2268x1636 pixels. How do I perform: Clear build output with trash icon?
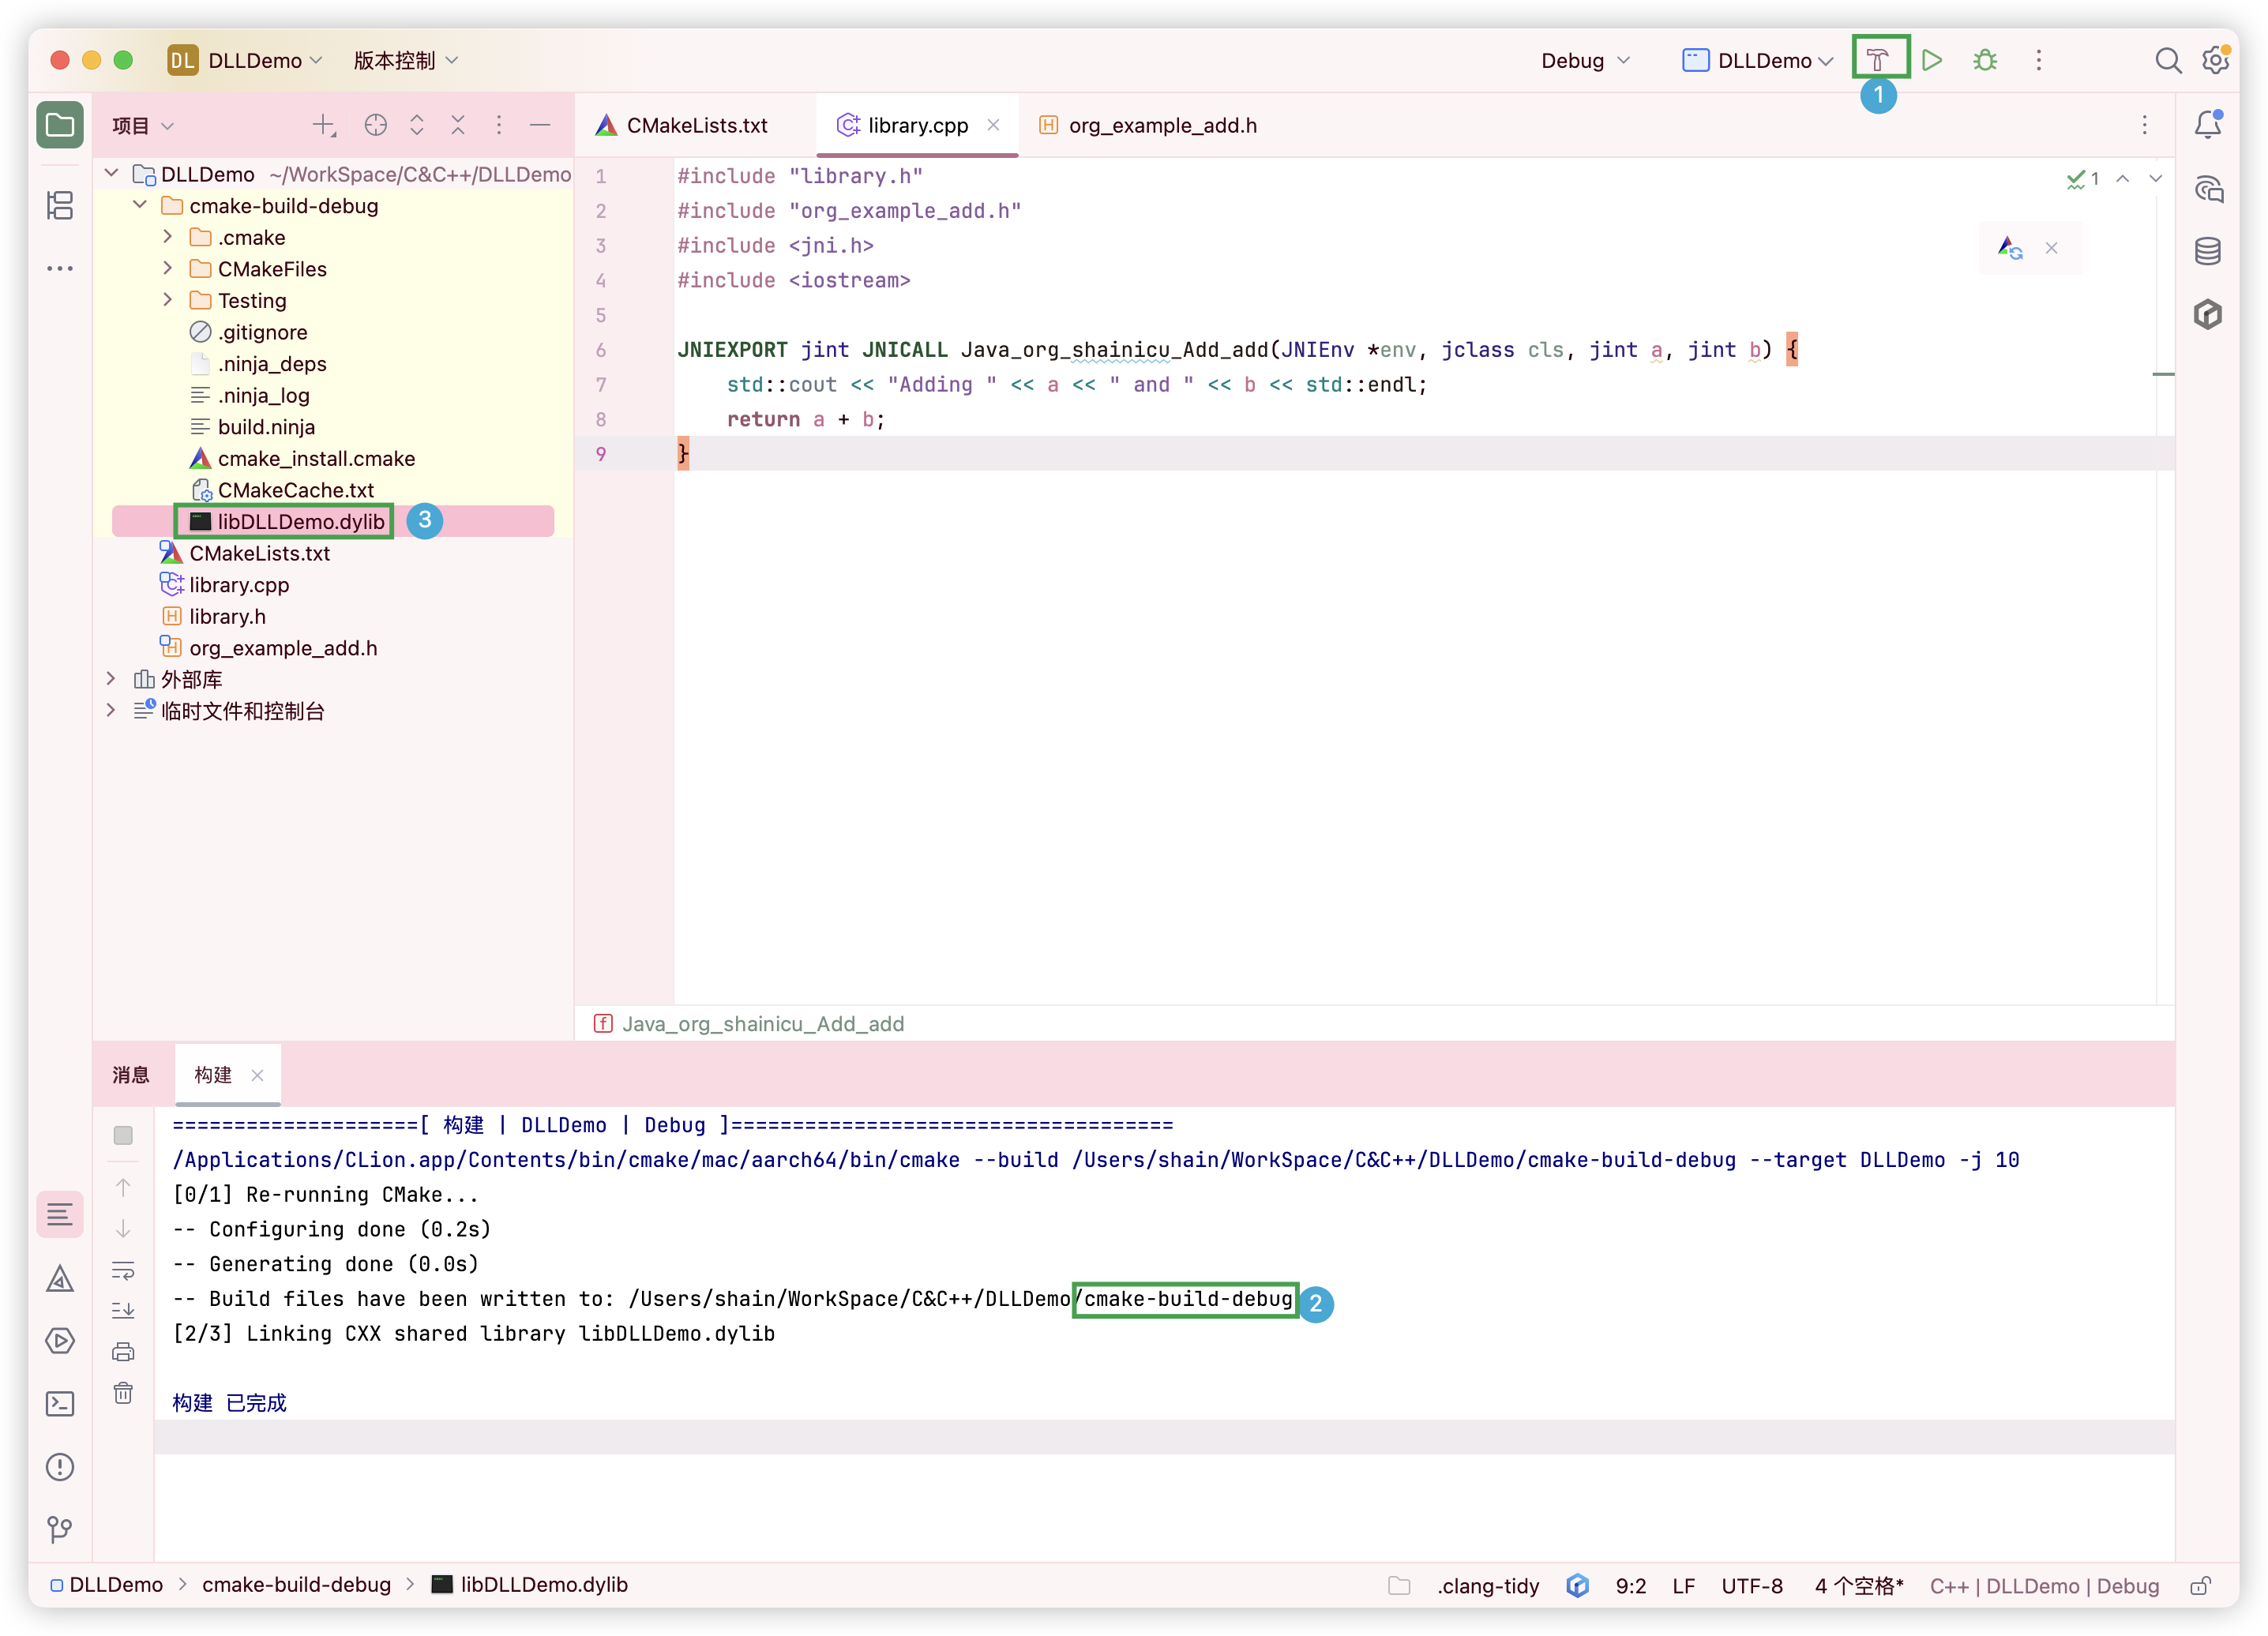point(123,1393)
